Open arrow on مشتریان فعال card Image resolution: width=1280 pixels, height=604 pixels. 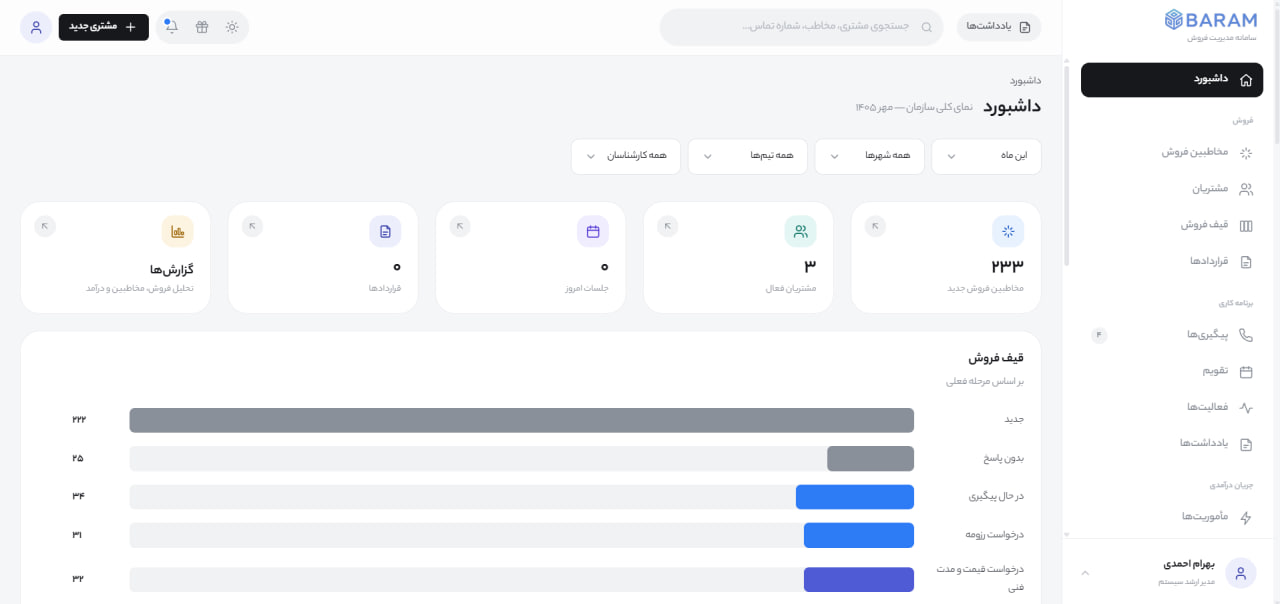click(x=668, y=227)
